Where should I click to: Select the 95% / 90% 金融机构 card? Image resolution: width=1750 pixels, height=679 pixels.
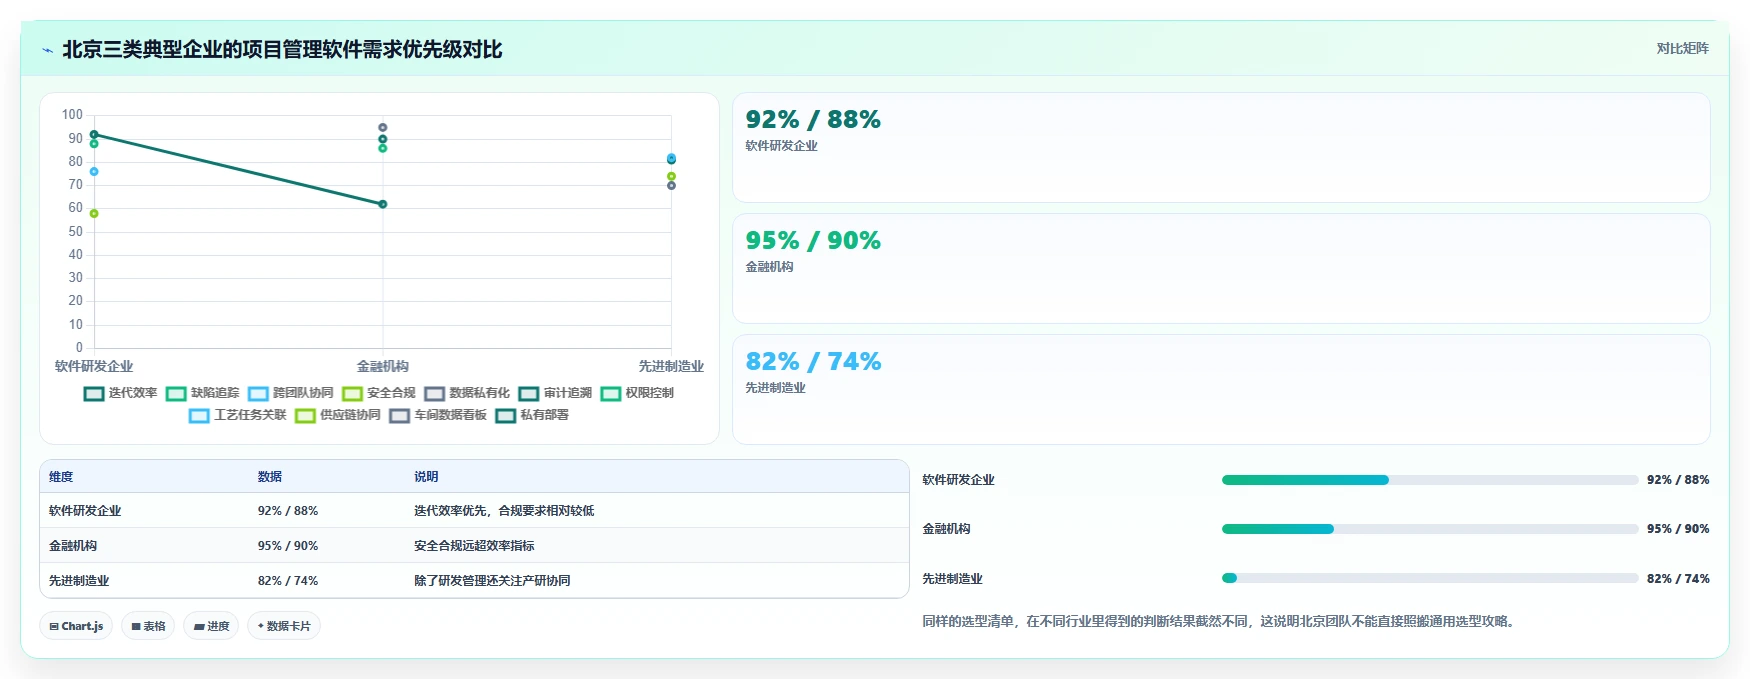pos(1221,269)
